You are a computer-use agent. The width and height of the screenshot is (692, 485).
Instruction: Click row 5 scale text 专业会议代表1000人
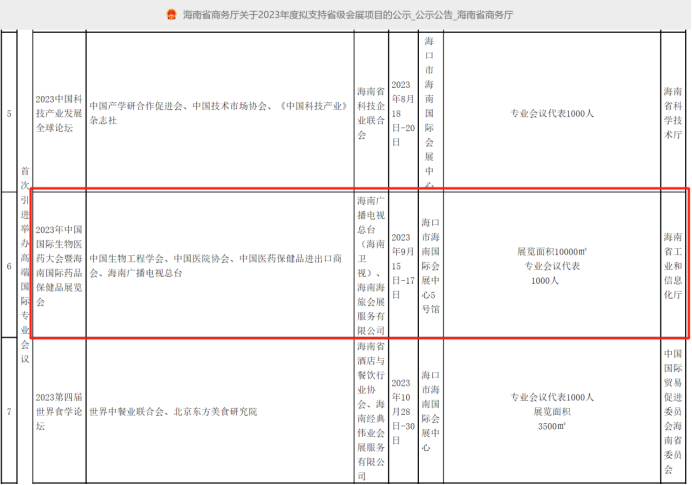tap(552, 113)
